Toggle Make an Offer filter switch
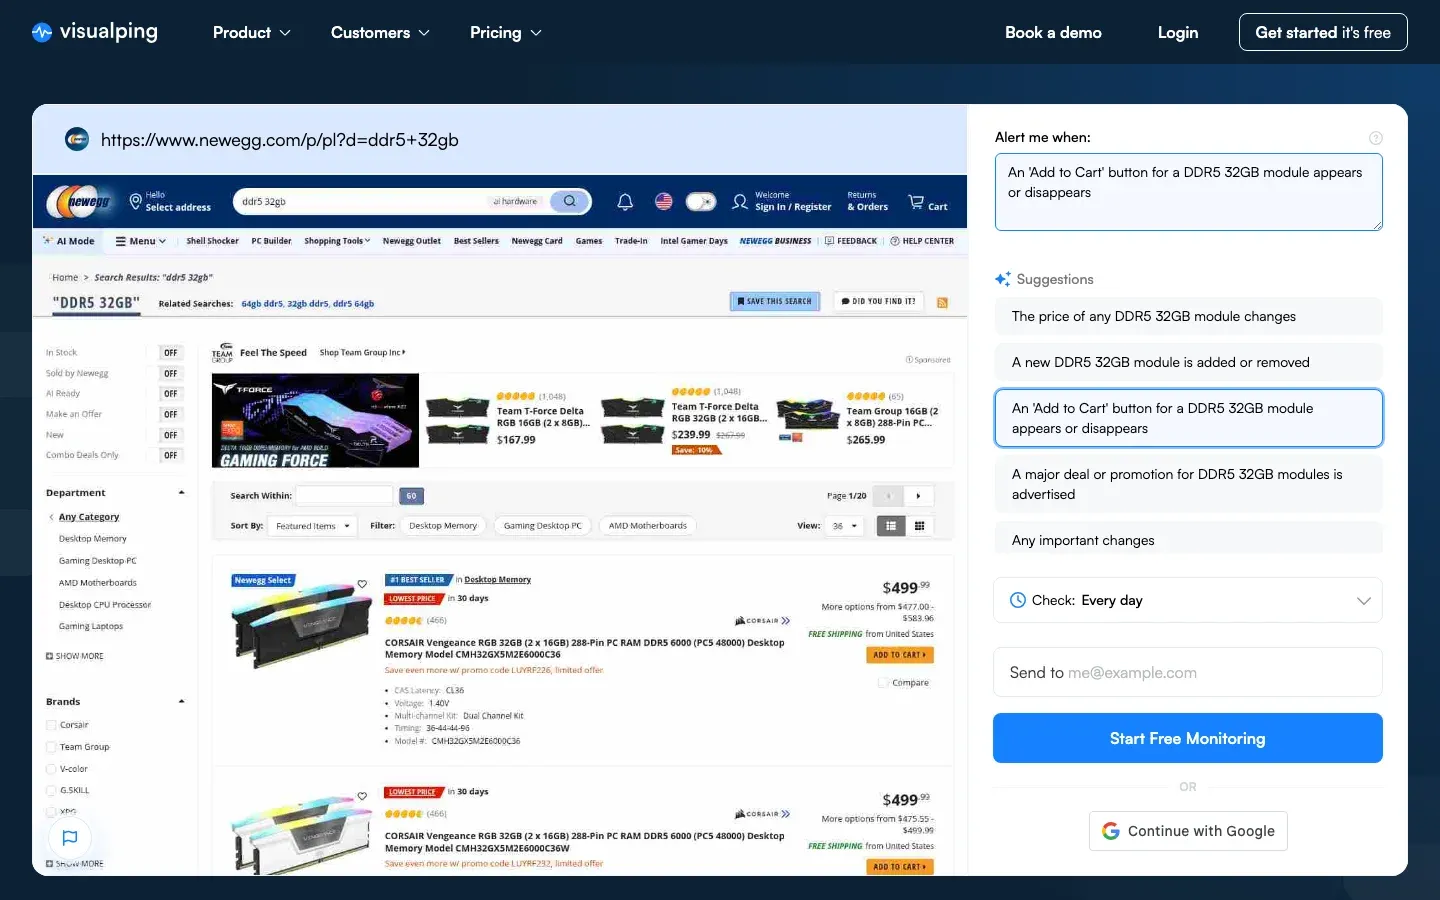 (x=170, y=414)
